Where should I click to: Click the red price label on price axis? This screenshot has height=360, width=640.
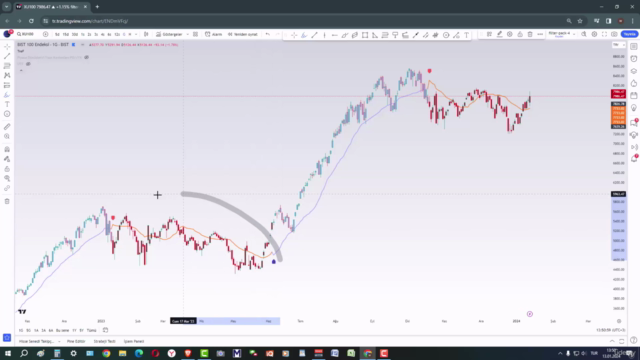click(618, 94)
